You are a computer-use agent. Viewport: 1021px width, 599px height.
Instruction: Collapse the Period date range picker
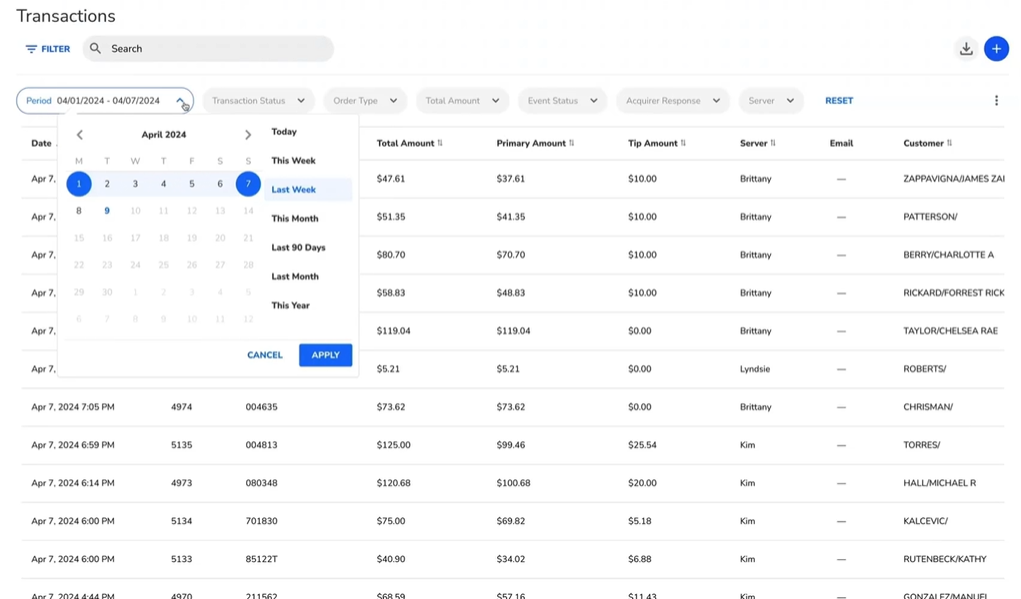point(181,101)
